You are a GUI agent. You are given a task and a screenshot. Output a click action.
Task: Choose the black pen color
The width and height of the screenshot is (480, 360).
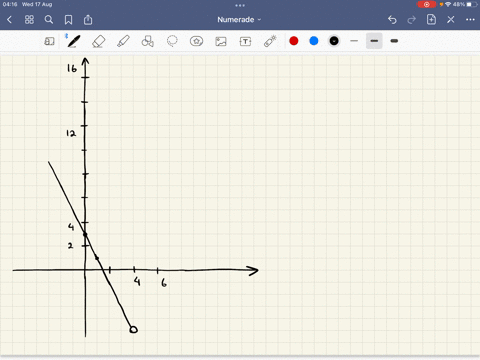click(x=334, y=41)
